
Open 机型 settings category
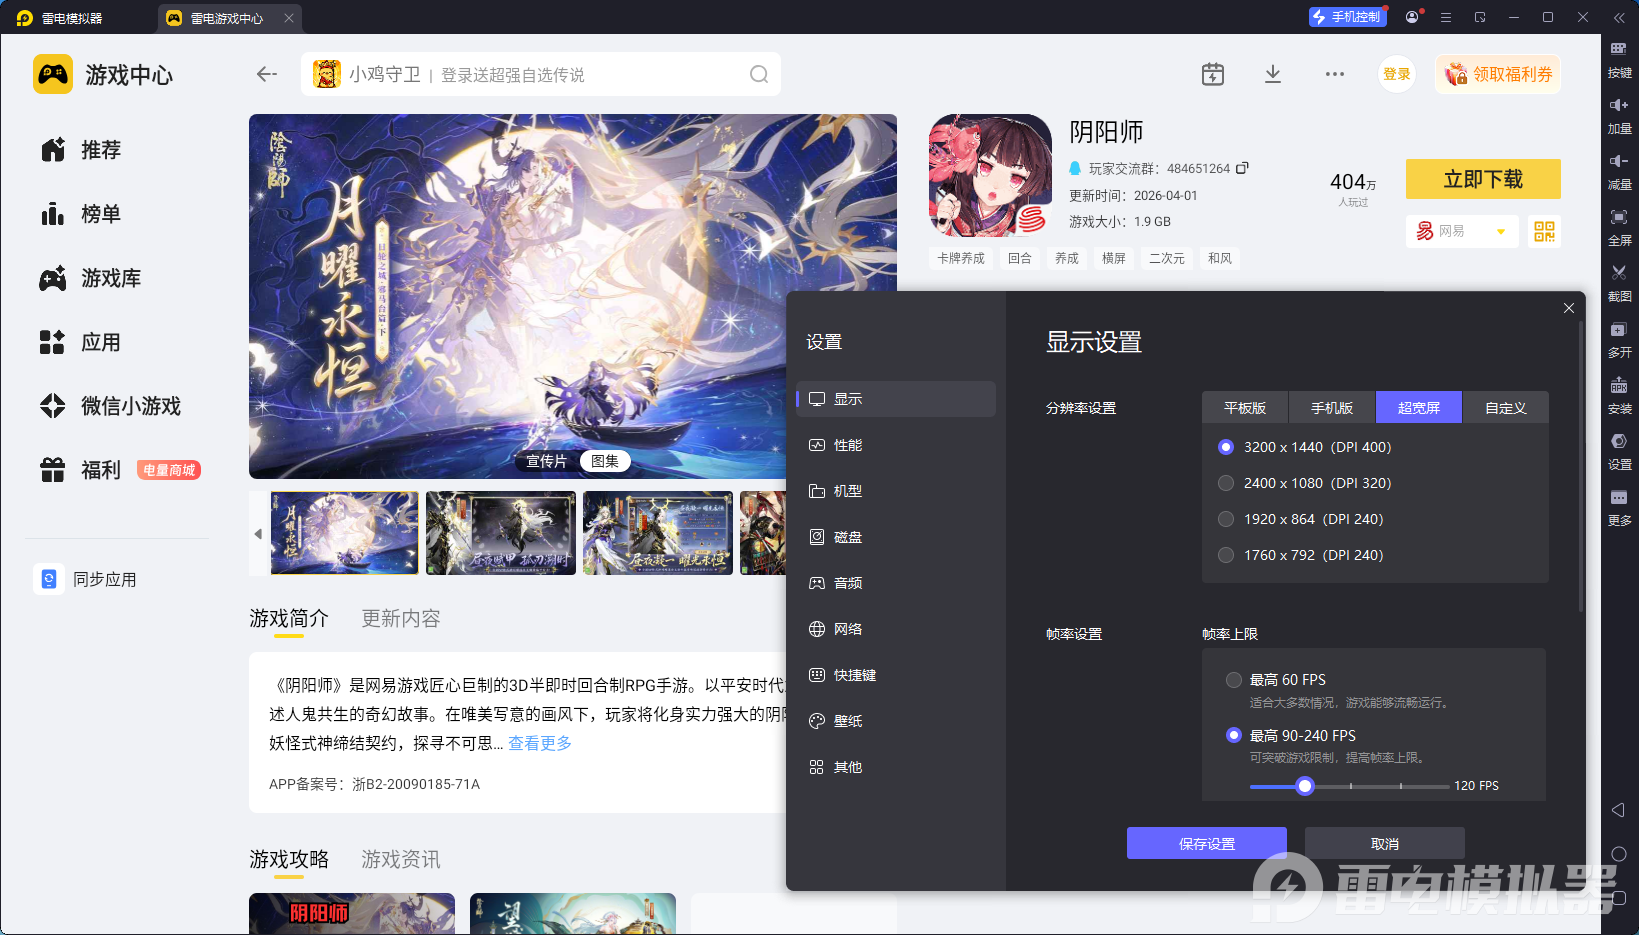[896, 491]
